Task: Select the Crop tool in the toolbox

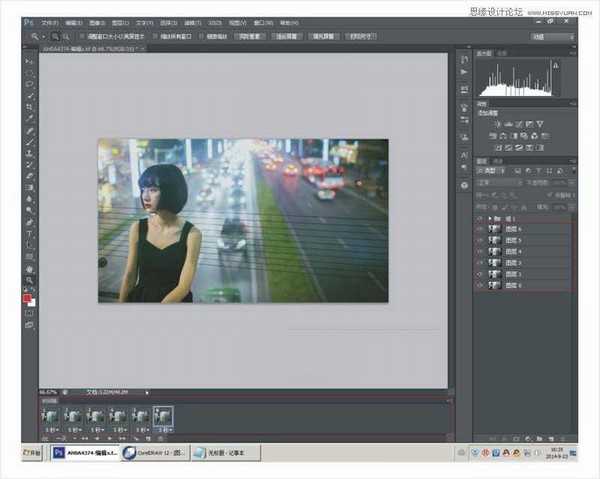Action: tap(28, 106)
